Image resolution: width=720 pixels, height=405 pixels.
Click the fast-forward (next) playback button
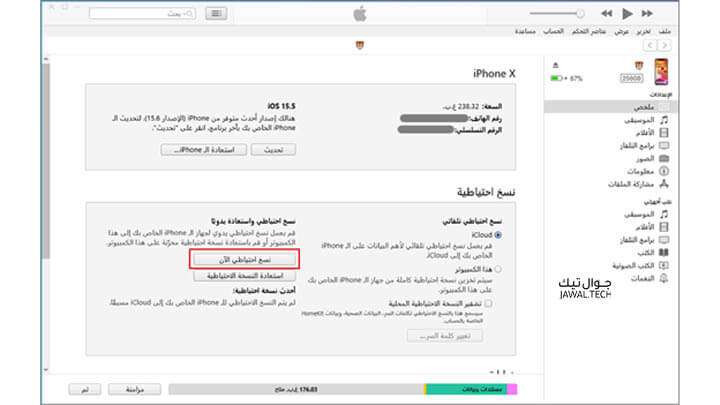647,14
